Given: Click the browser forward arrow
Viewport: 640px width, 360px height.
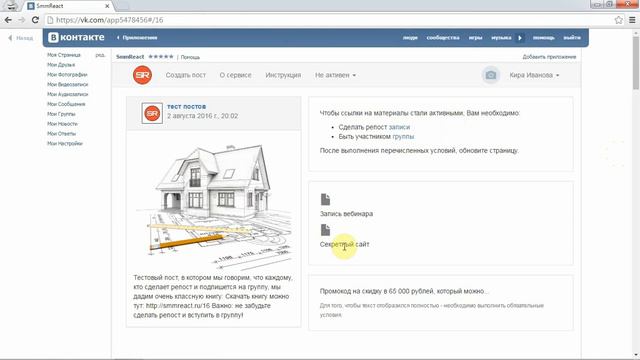Looking at the screenshot, I should pyautogui.click(x=22, y=20).
